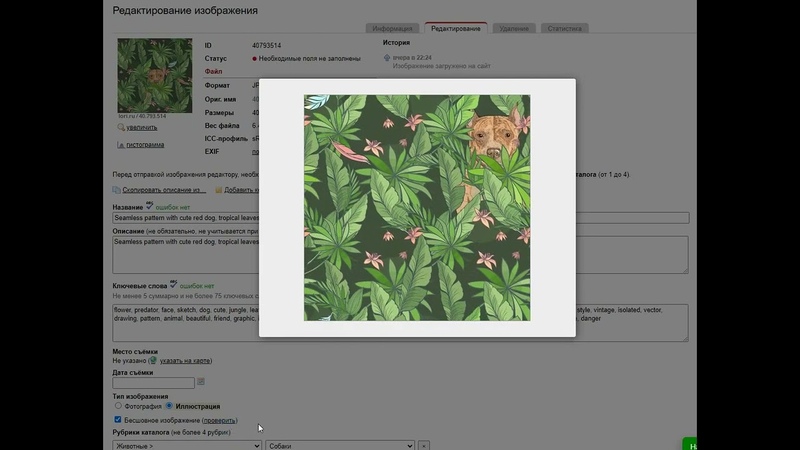800x450 pixels.
Task: Open the Собаки subcategory dropdown
Action: coord(339,445)
